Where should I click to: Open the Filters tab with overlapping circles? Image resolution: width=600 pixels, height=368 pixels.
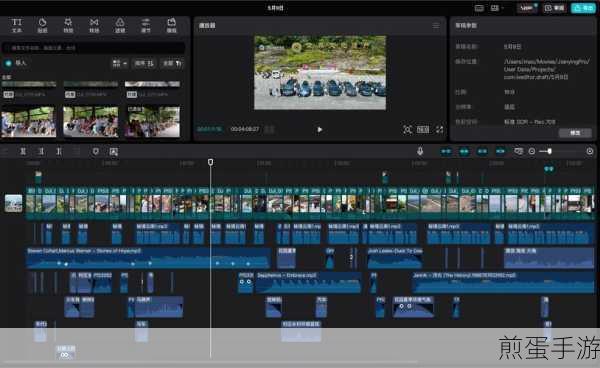[x=120, y=25]
